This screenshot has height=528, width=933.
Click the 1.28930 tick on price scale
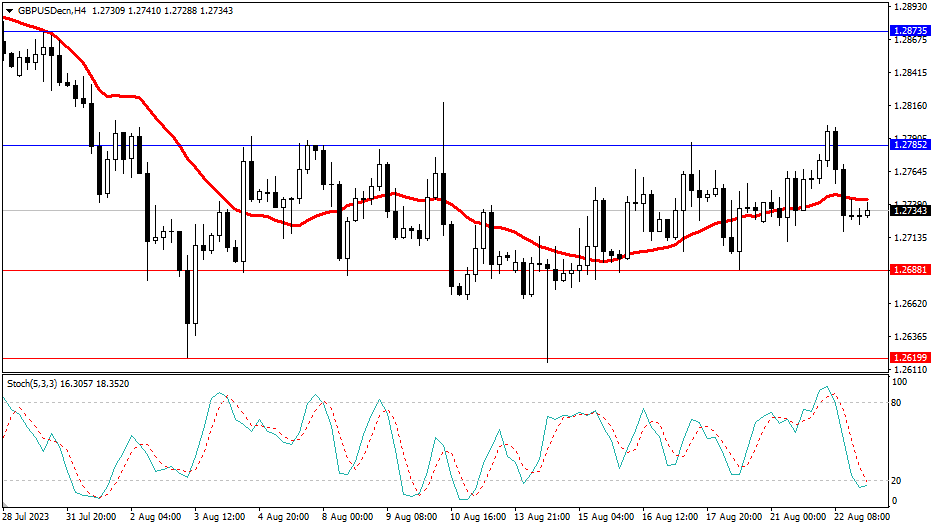pos(909,7)
